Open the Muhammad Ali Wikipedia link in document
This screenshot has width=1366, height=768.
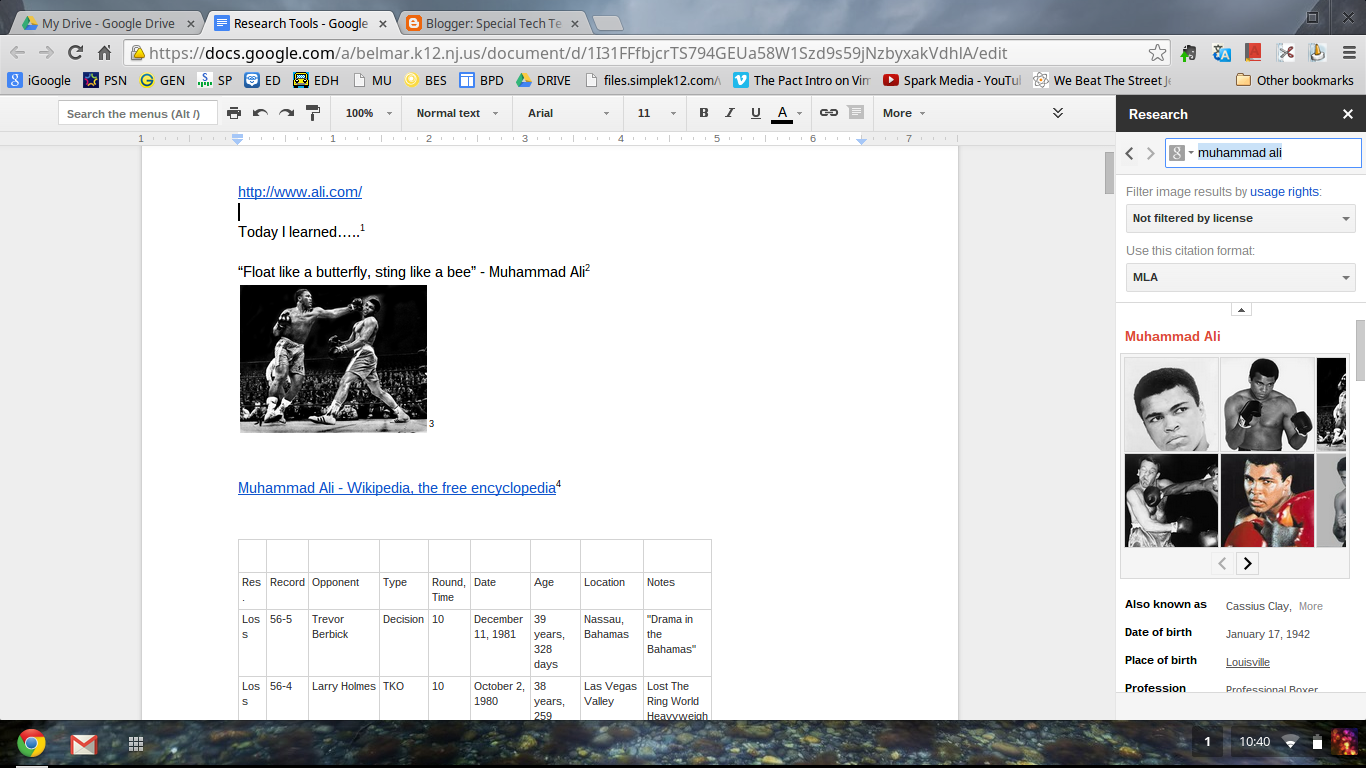397,488
